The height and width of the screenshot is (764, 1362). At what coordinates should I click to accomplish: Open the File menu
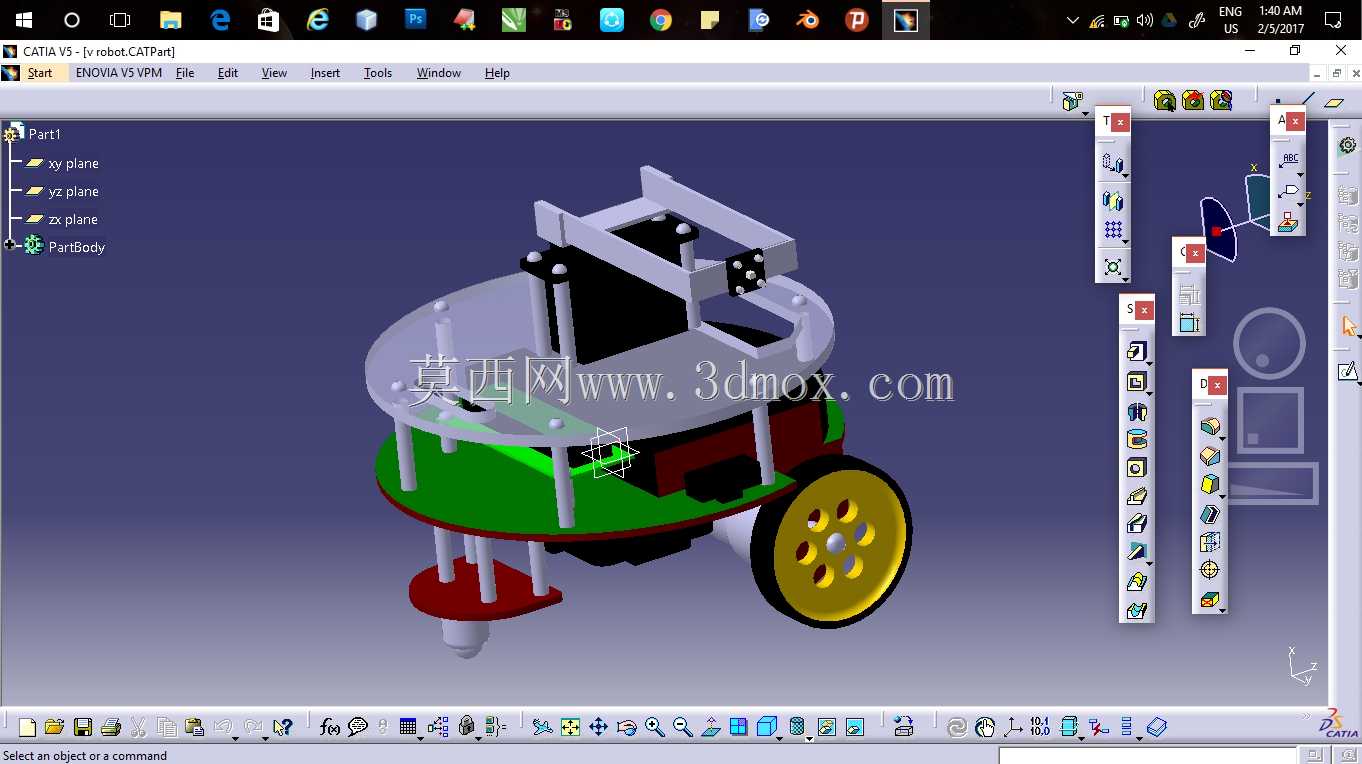pyautogui.click(x=185, y=73)
